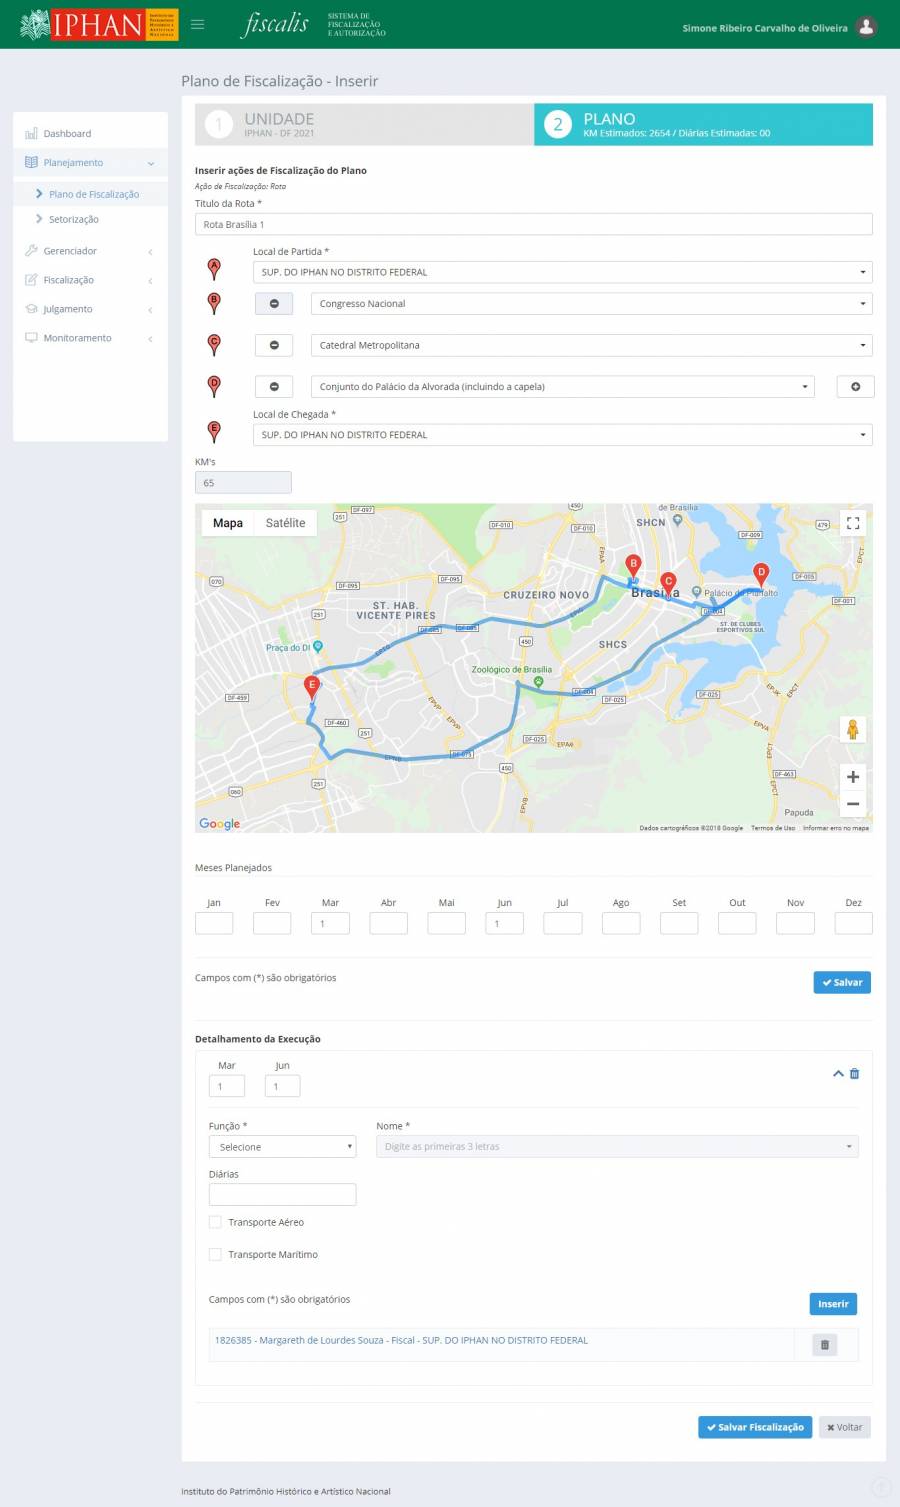Remove the Catedral Metropolitana waypoint
This screenshot has width=900, height=1507.
[274, 346]
